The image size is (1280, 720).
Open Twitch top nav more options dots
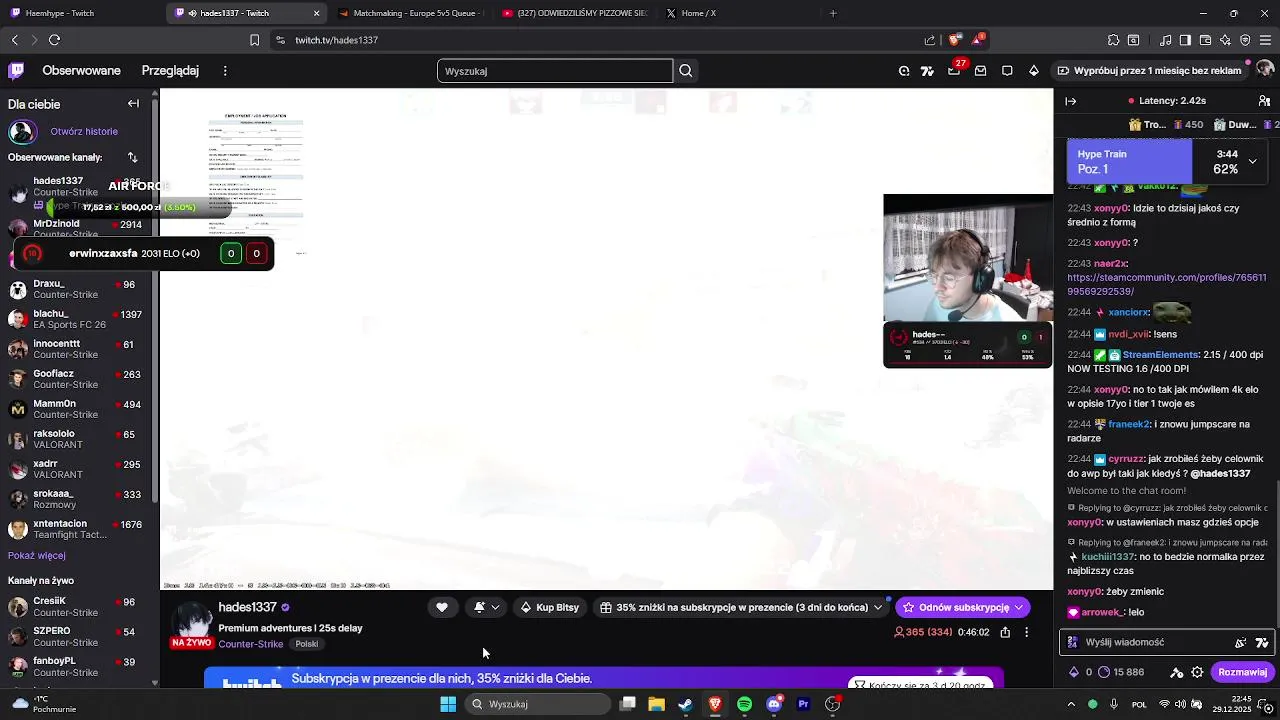tap(225, 71)
